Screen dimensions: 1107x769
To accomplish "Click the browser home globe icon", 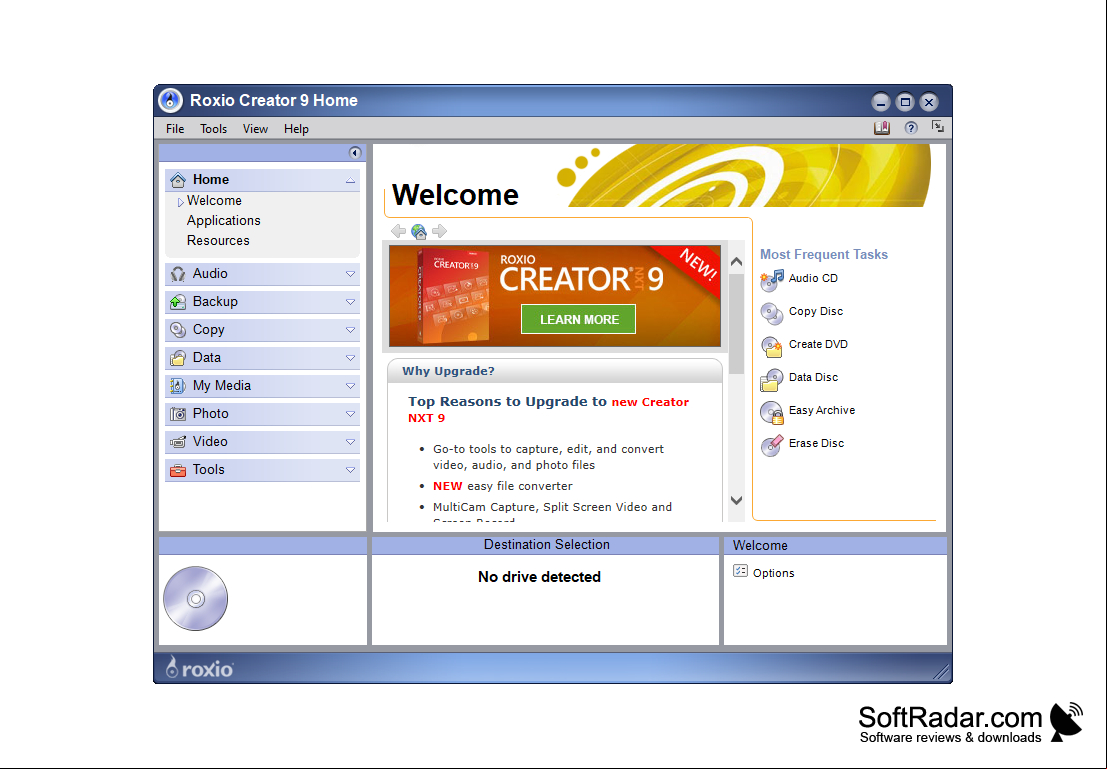I will 419,231.
